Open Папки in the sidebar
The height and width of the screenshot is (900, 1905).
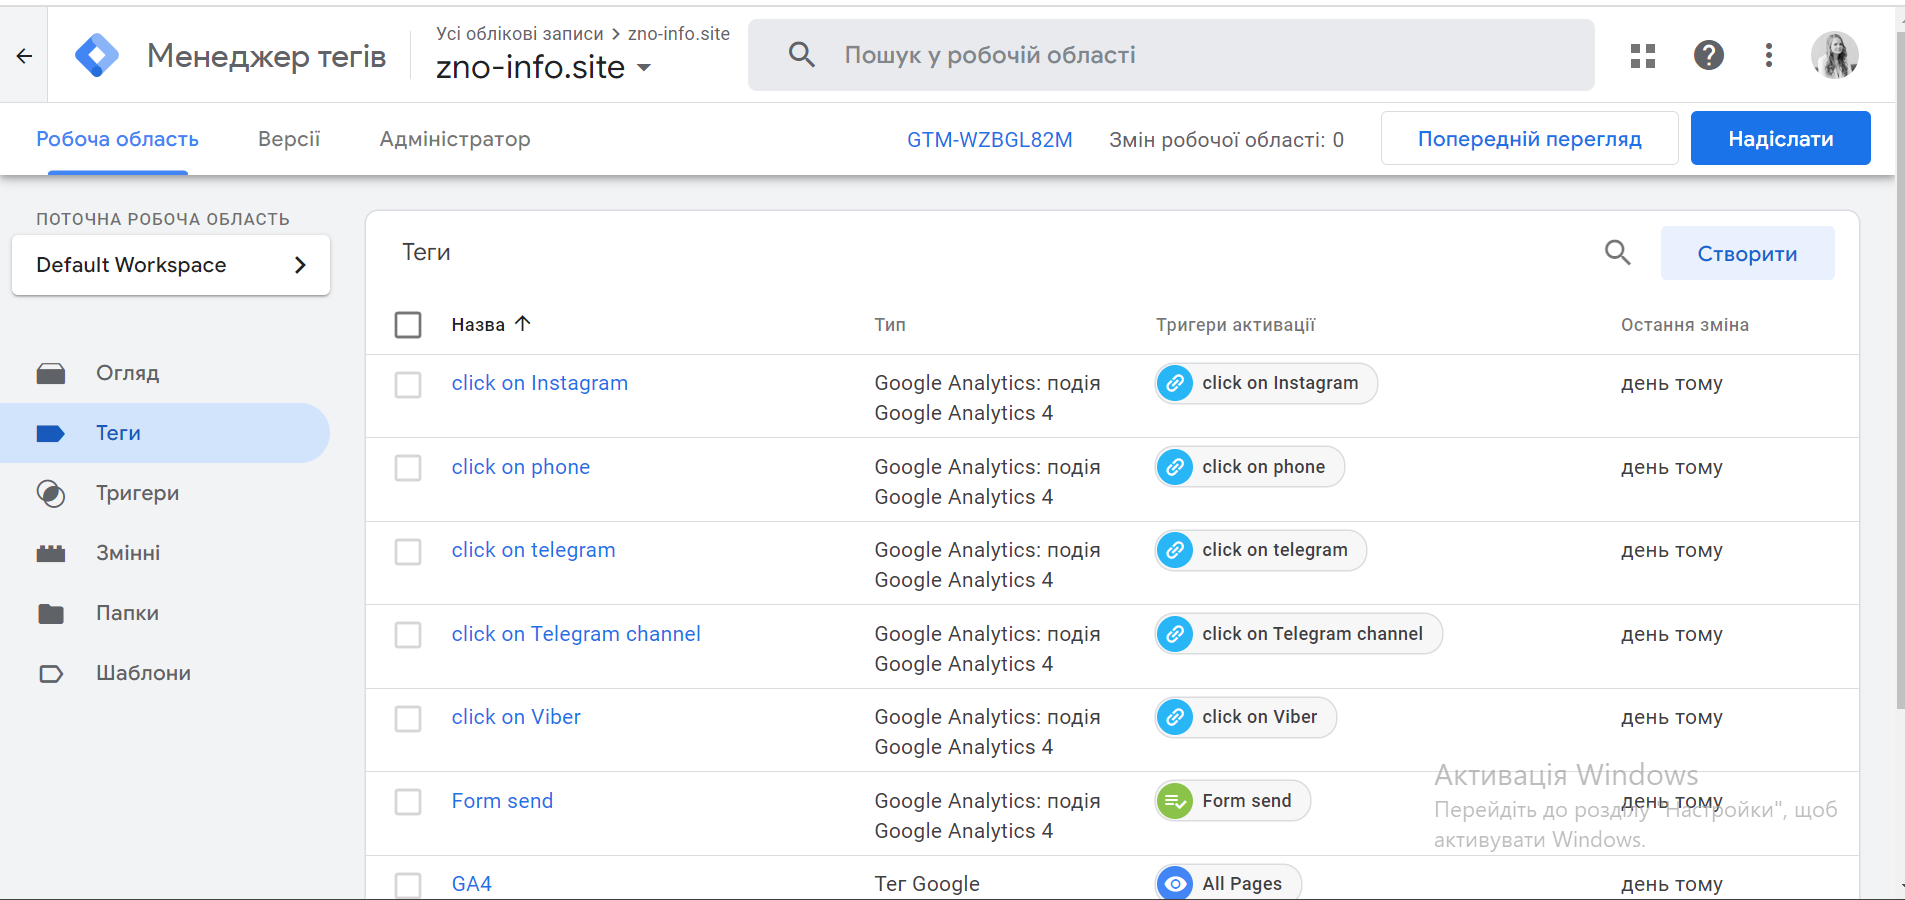point(165,613)
